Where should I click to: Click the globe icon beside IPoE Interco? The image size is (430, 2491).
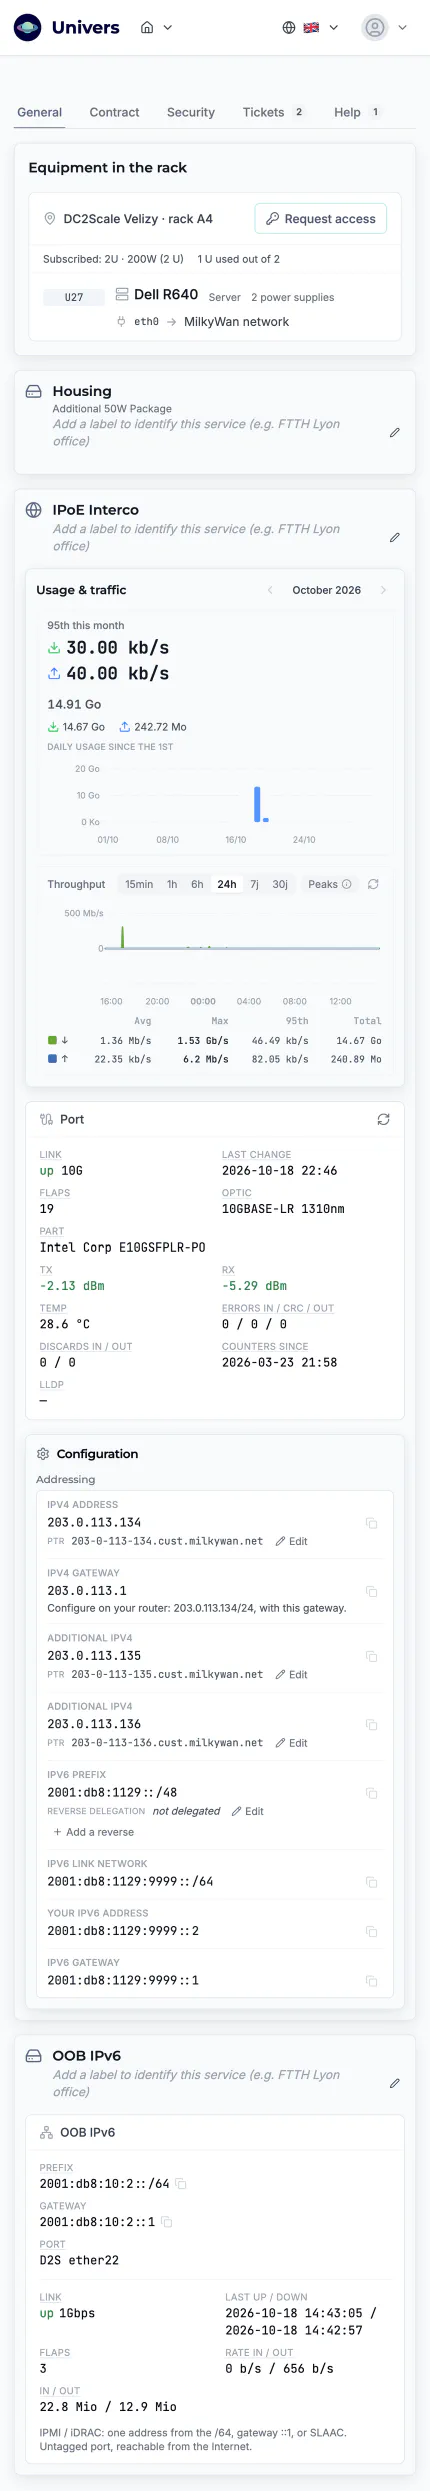(33, 510)
